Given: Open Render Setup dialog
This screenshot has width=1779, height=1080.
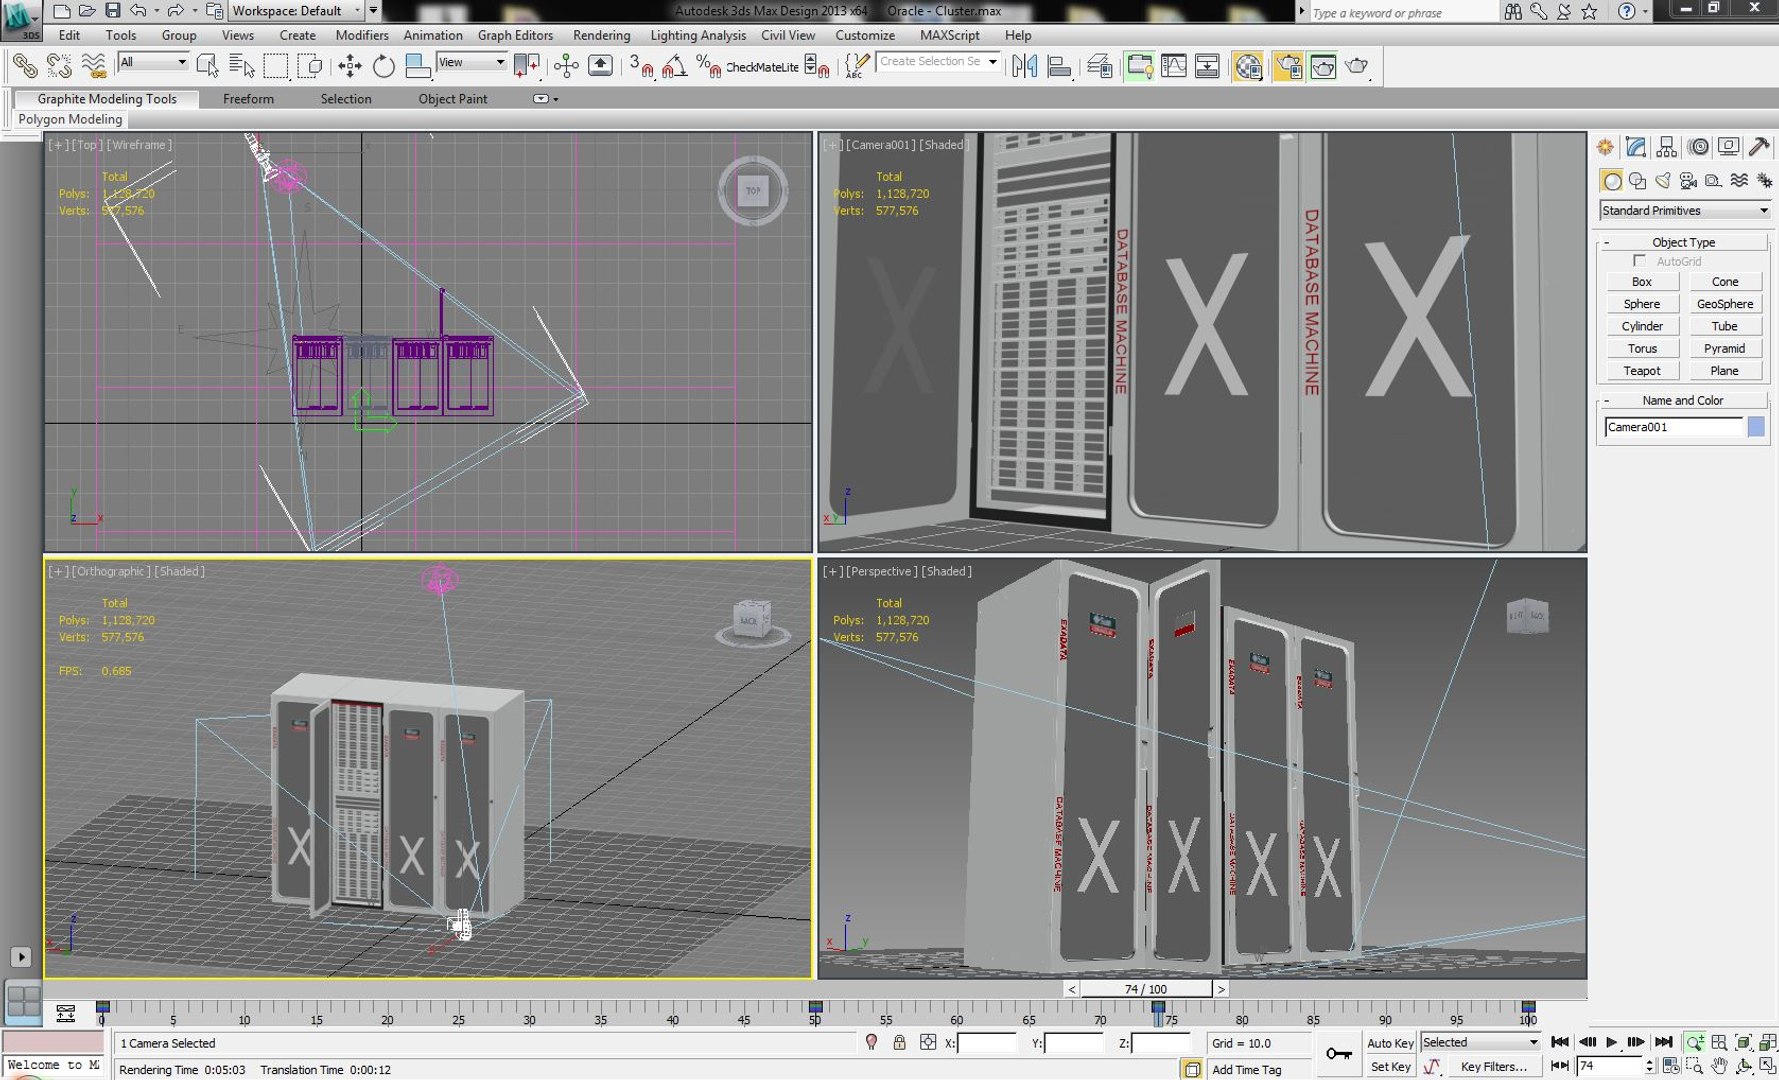Looking at the screenshot, I should tap(1288, 67).
